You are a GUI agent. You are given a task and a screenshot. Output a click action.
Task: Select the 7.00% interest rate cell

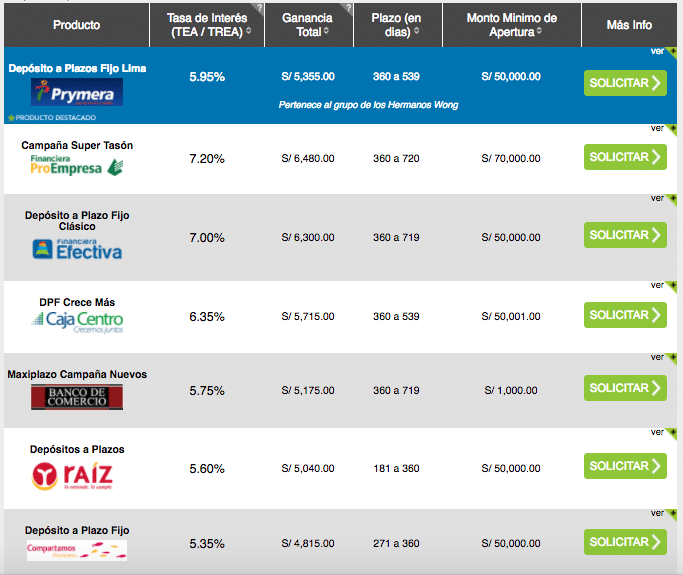[207, 237]
